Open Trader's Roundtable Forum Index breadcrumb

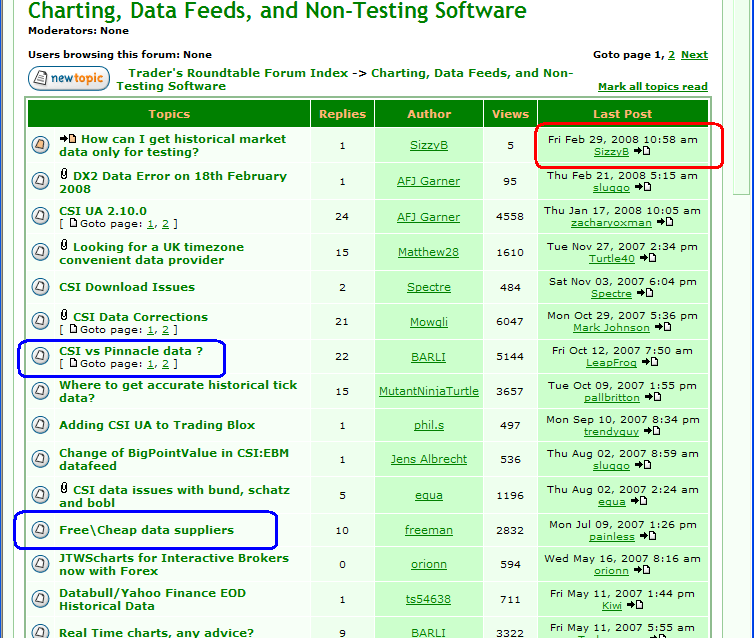(x=238, y=73)
